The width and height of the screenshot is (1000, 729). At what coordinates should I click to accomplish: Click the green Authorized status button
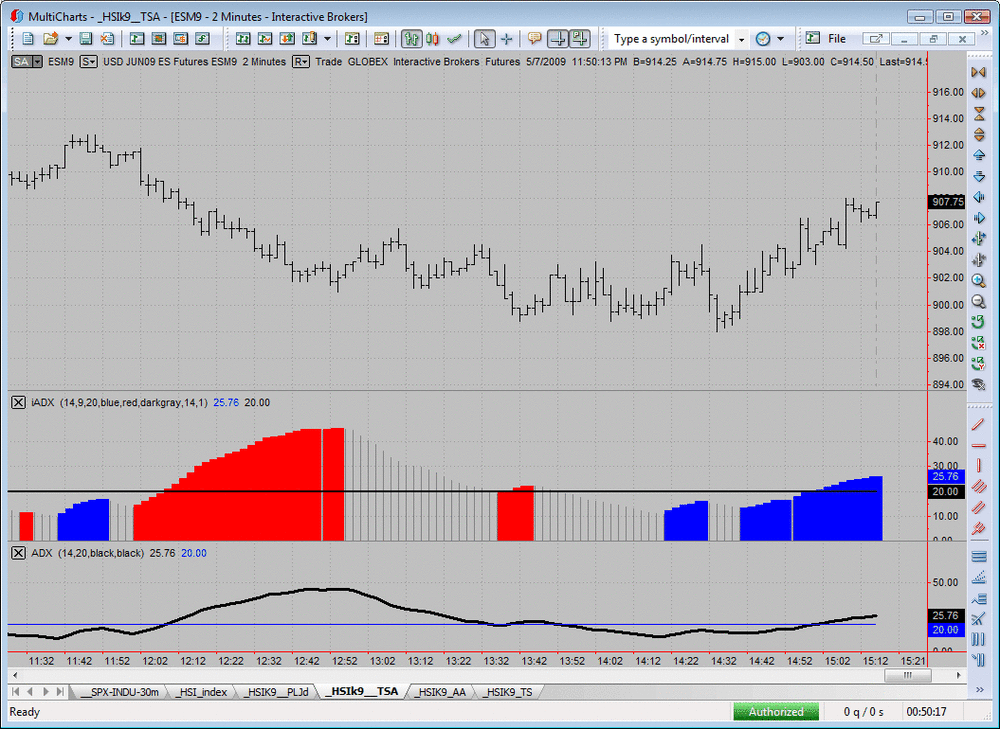[776, 712]
